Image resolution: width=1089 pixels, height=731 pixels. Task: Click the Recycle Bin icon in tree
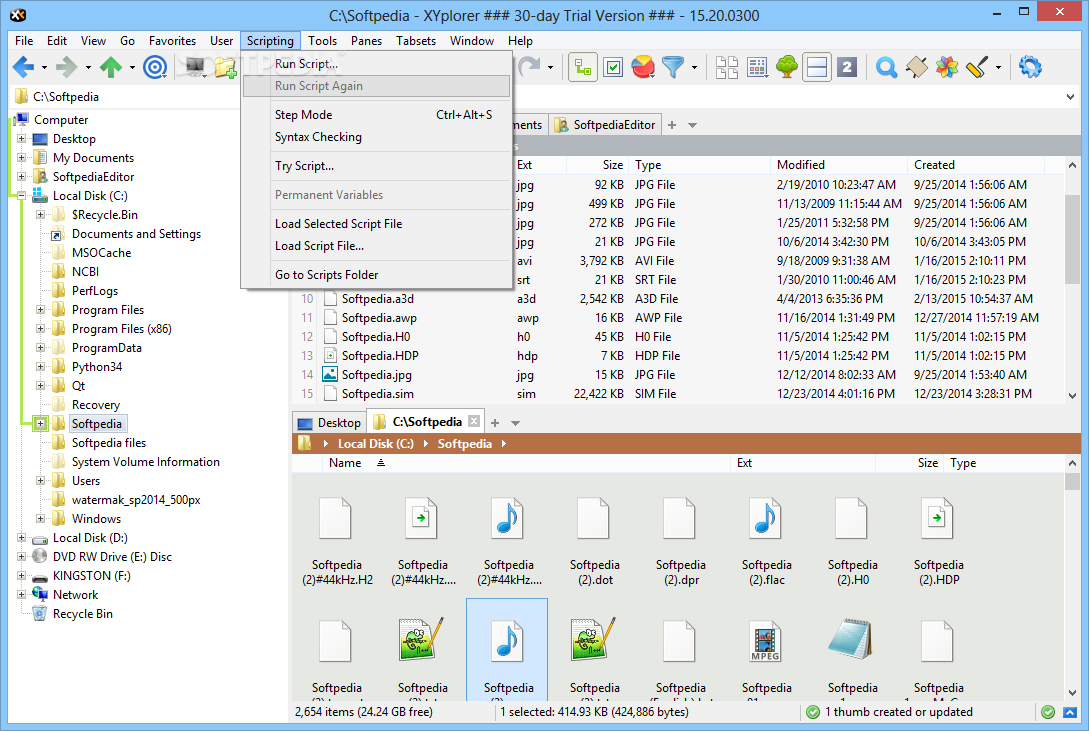click(x=40, y=614)
